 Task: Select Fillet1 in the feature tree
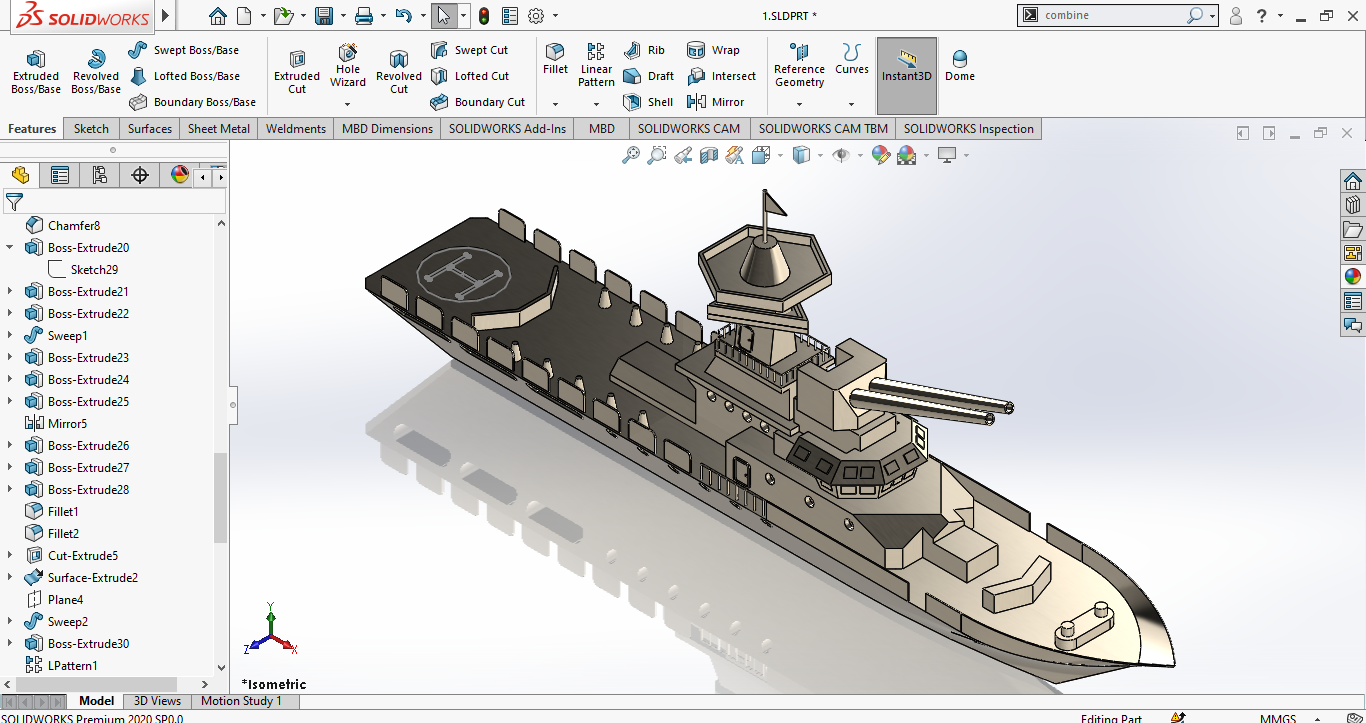63,512
